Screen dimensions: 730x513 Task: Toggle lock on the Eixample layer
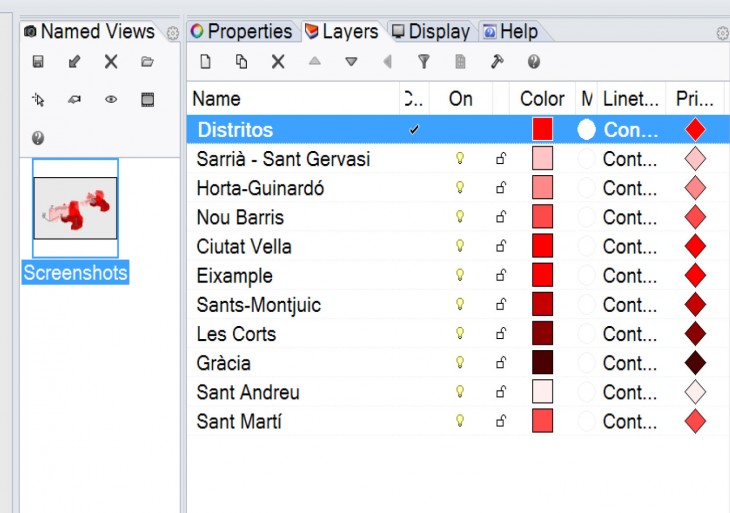click(501, 275)
